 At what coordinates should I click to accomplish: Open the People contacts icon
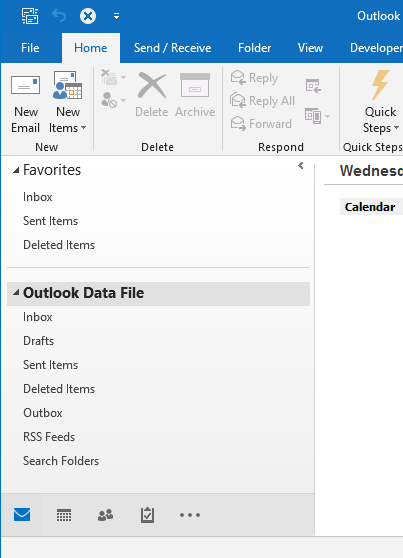tap(105, 515)
